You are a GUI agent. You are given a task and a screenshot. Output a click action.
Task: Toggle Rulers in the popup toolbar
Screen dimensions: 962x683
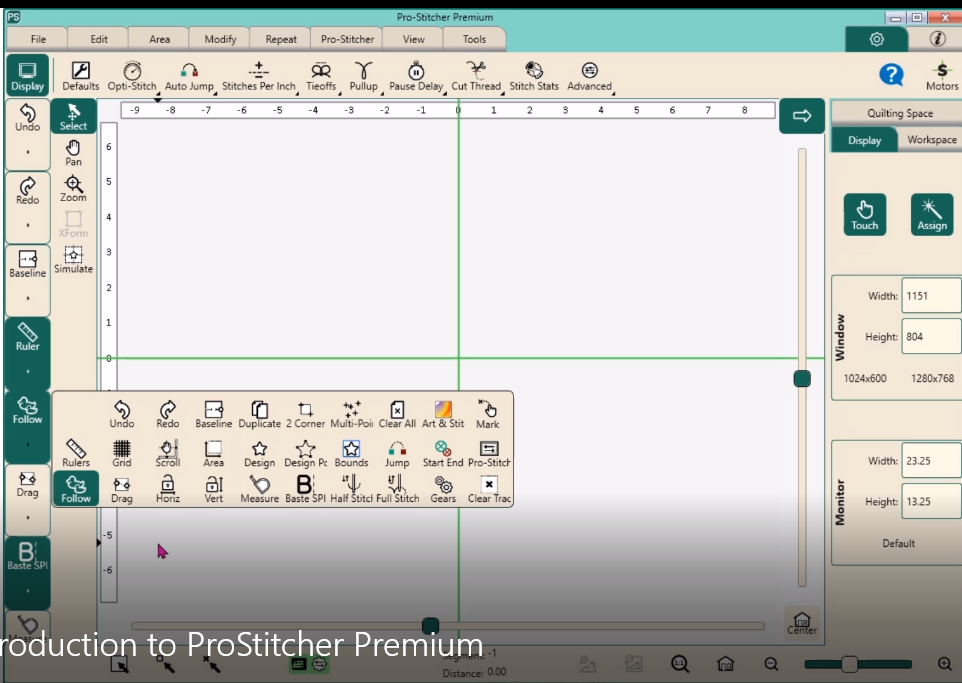point(76,453)
